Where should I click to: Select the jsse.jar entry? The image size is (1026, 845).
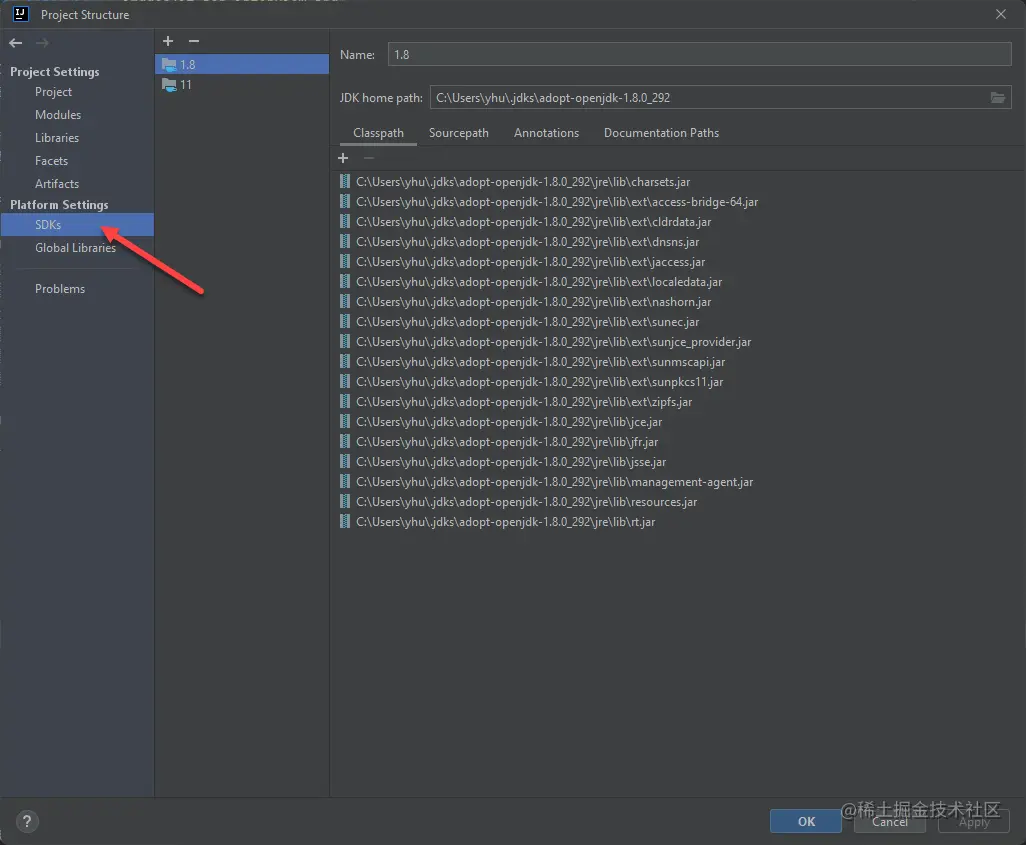coord(511,461)
